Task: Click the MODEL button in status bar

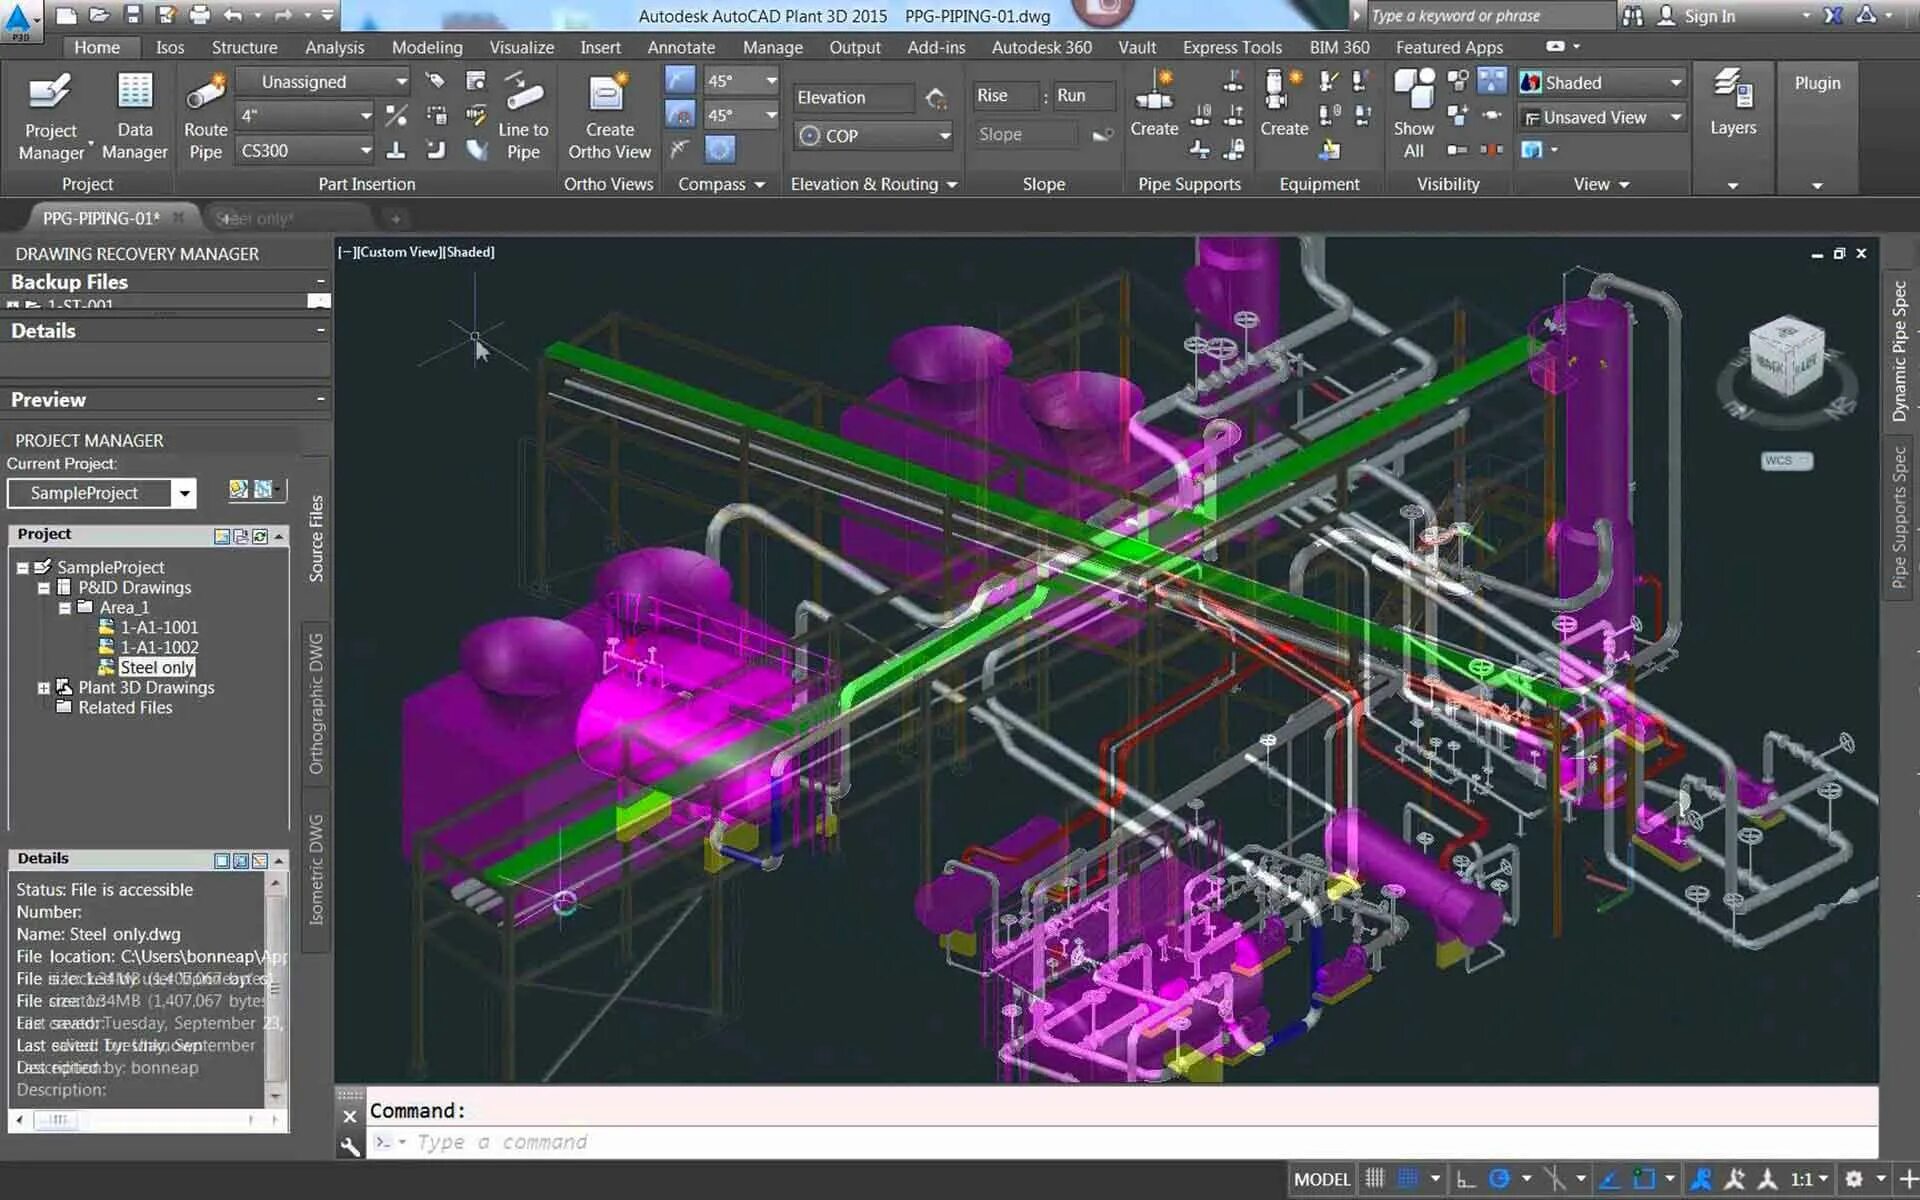Action: (1321, 1179)
